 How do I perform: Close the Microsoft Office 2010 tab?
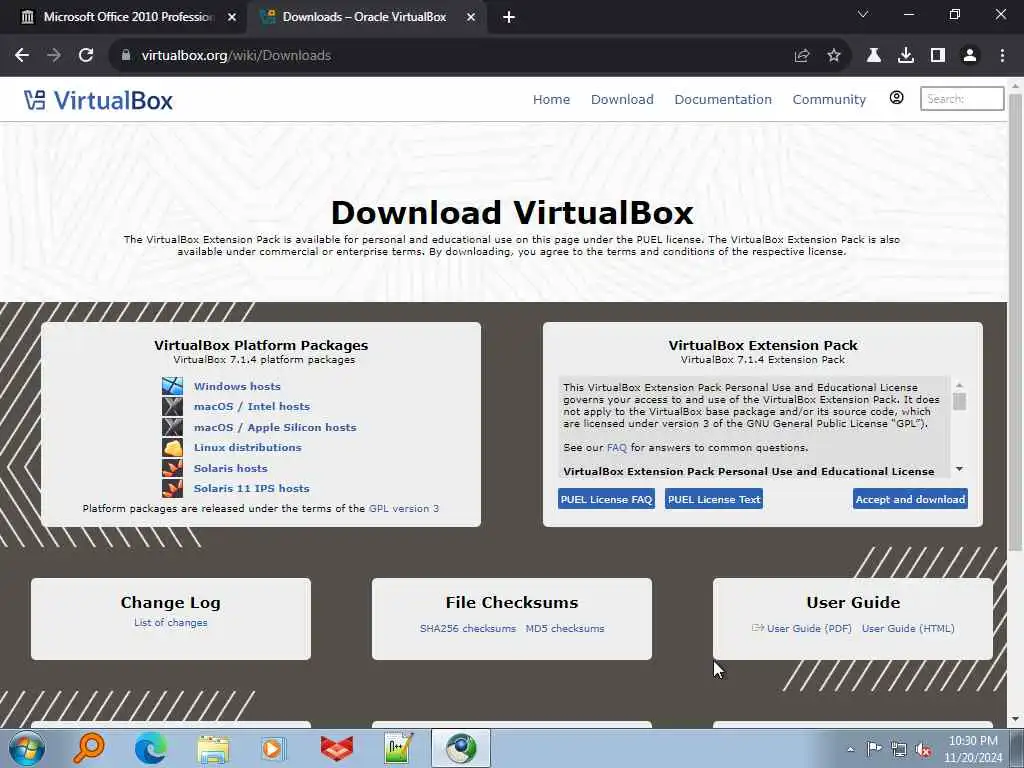[x=232, y=17]
